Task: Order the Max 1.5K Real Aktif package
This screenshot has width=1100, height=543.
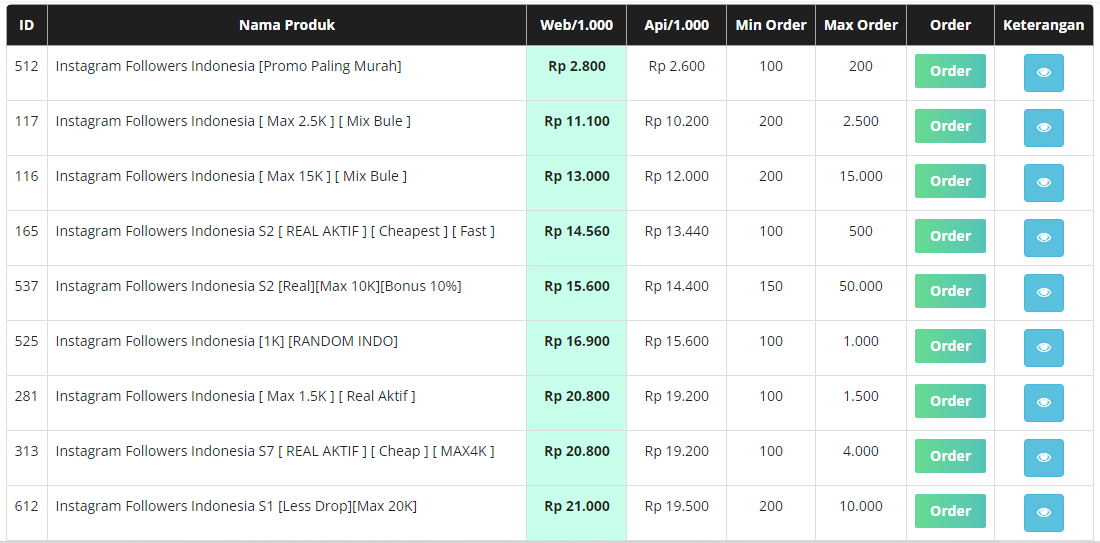Action: click(950, 401)
